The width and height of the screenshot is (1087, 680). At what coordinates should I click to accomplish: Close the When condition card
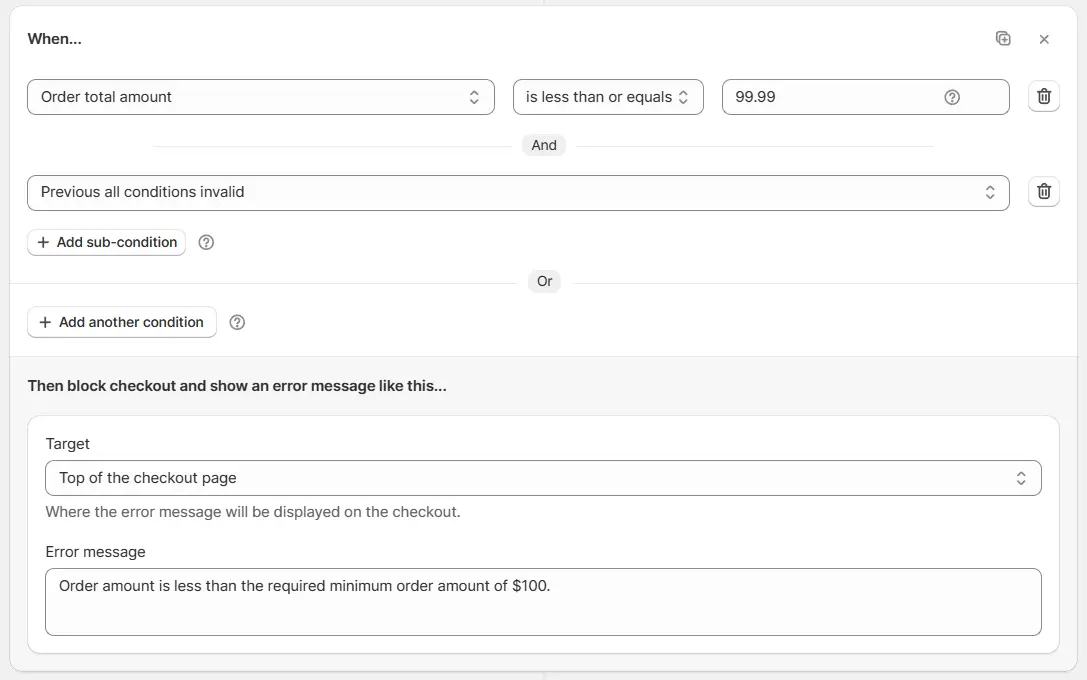[x=1044, y=39]
